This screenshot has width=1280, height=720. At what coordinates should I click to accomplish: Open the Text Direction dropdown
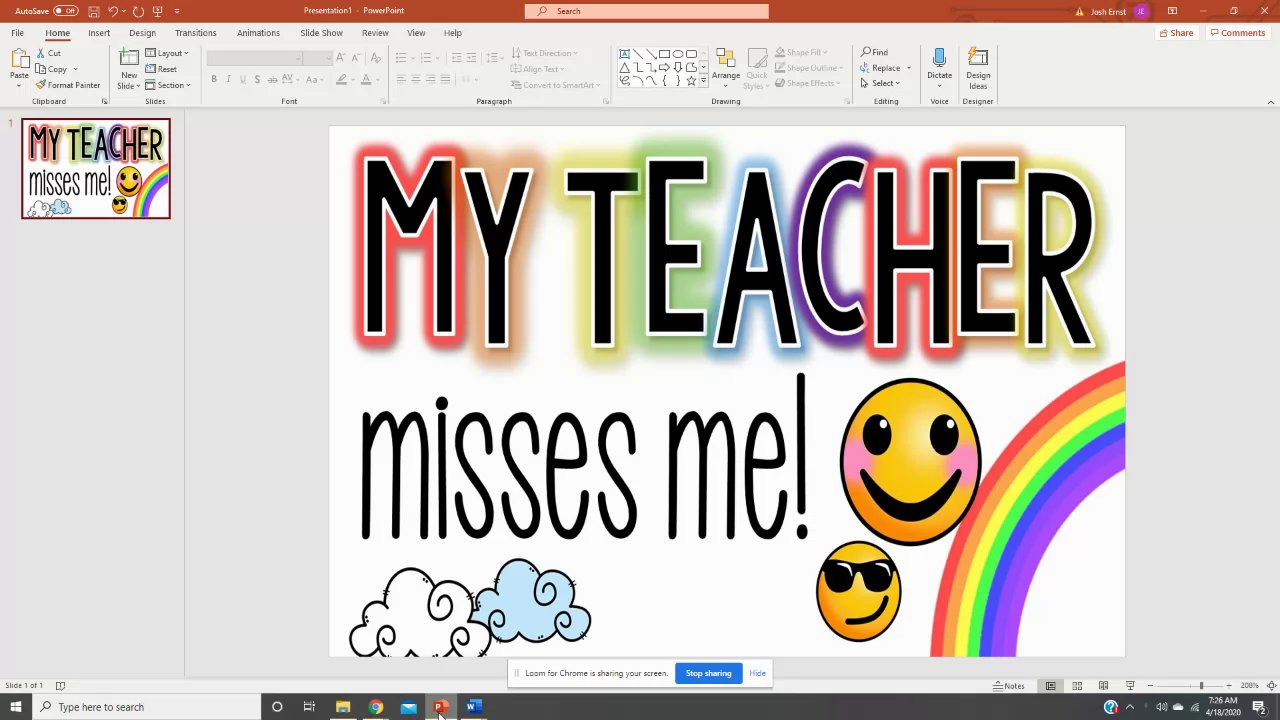545,53
